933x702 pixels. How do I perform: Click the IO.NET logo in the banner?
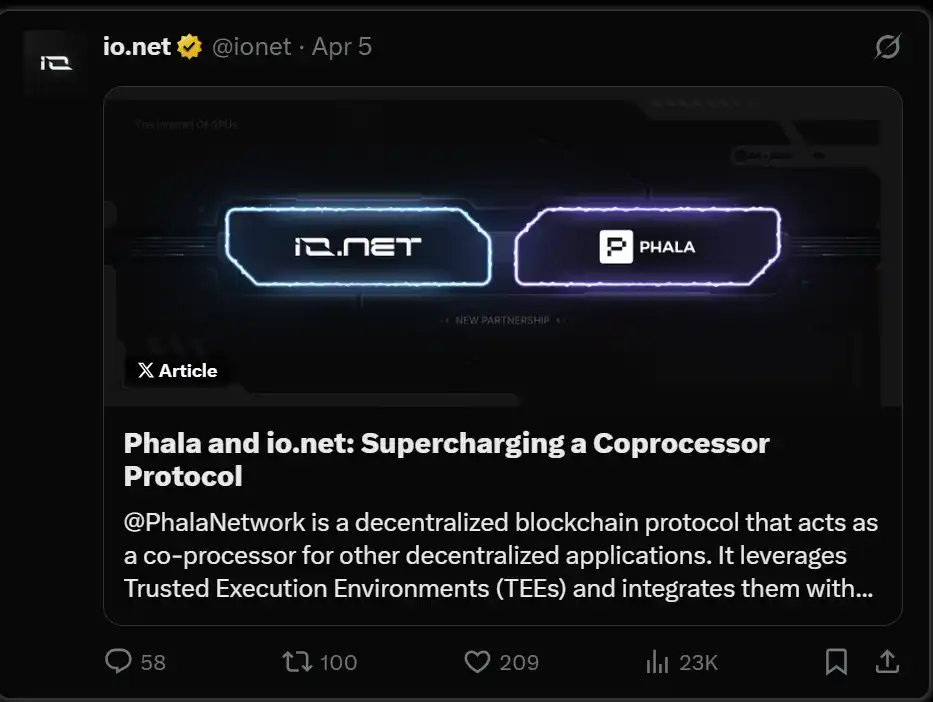click(358, 246)
